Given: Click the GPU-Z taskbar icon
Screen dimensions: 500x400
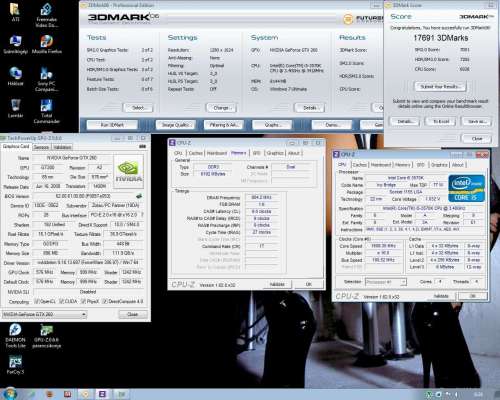Looking at the screenshot, I should 122,394.
